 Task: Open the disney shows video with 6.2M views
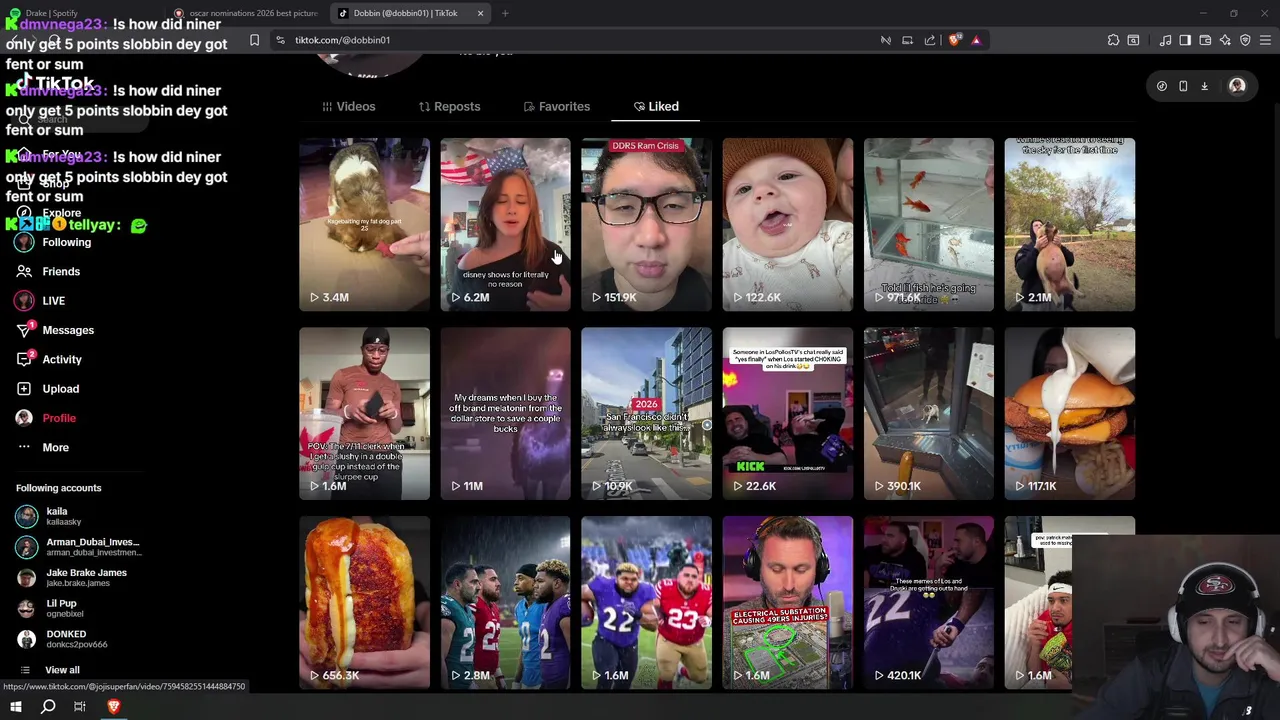[505, 225]
